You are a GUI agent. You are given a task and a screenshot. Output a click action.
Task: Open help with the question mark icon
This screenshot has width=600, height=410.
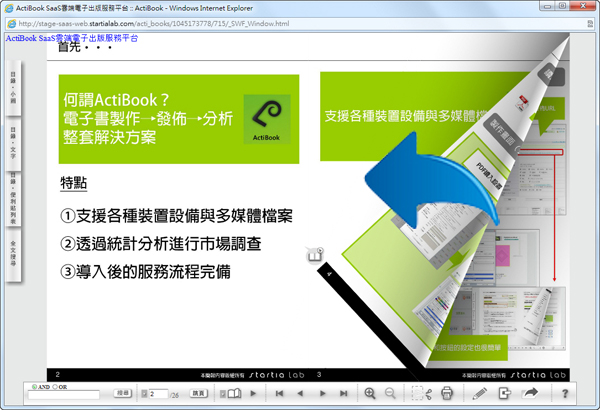click(565, 393)
